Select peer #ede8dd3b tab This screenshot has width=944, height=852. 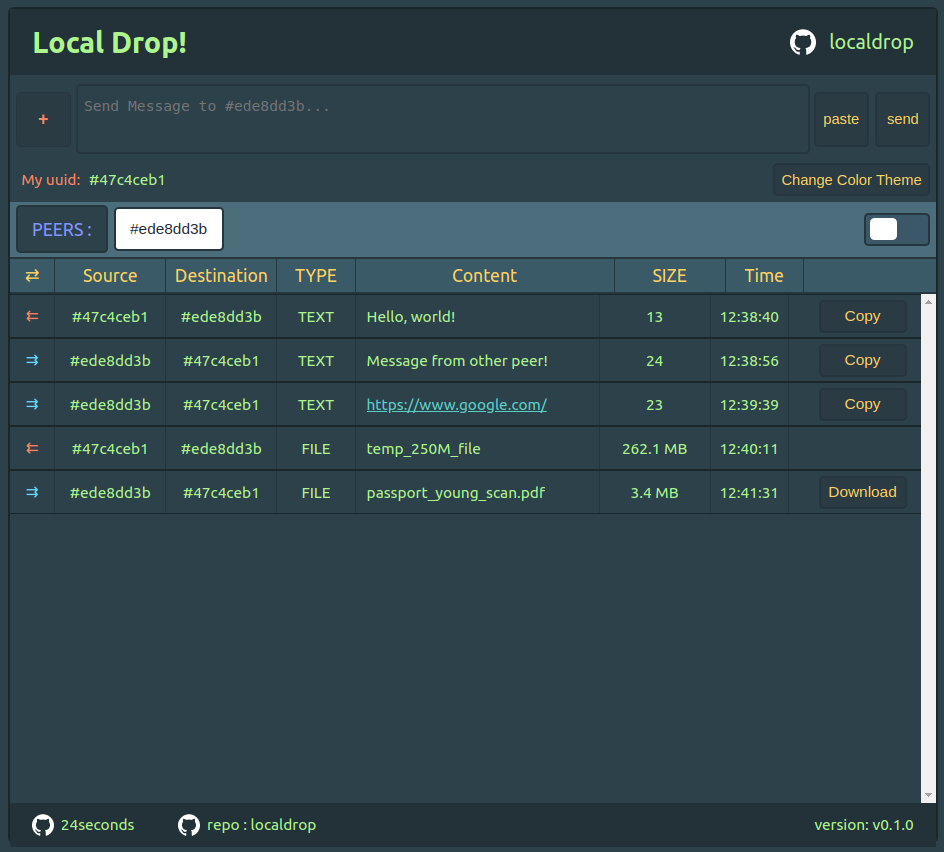click(169, 229)
